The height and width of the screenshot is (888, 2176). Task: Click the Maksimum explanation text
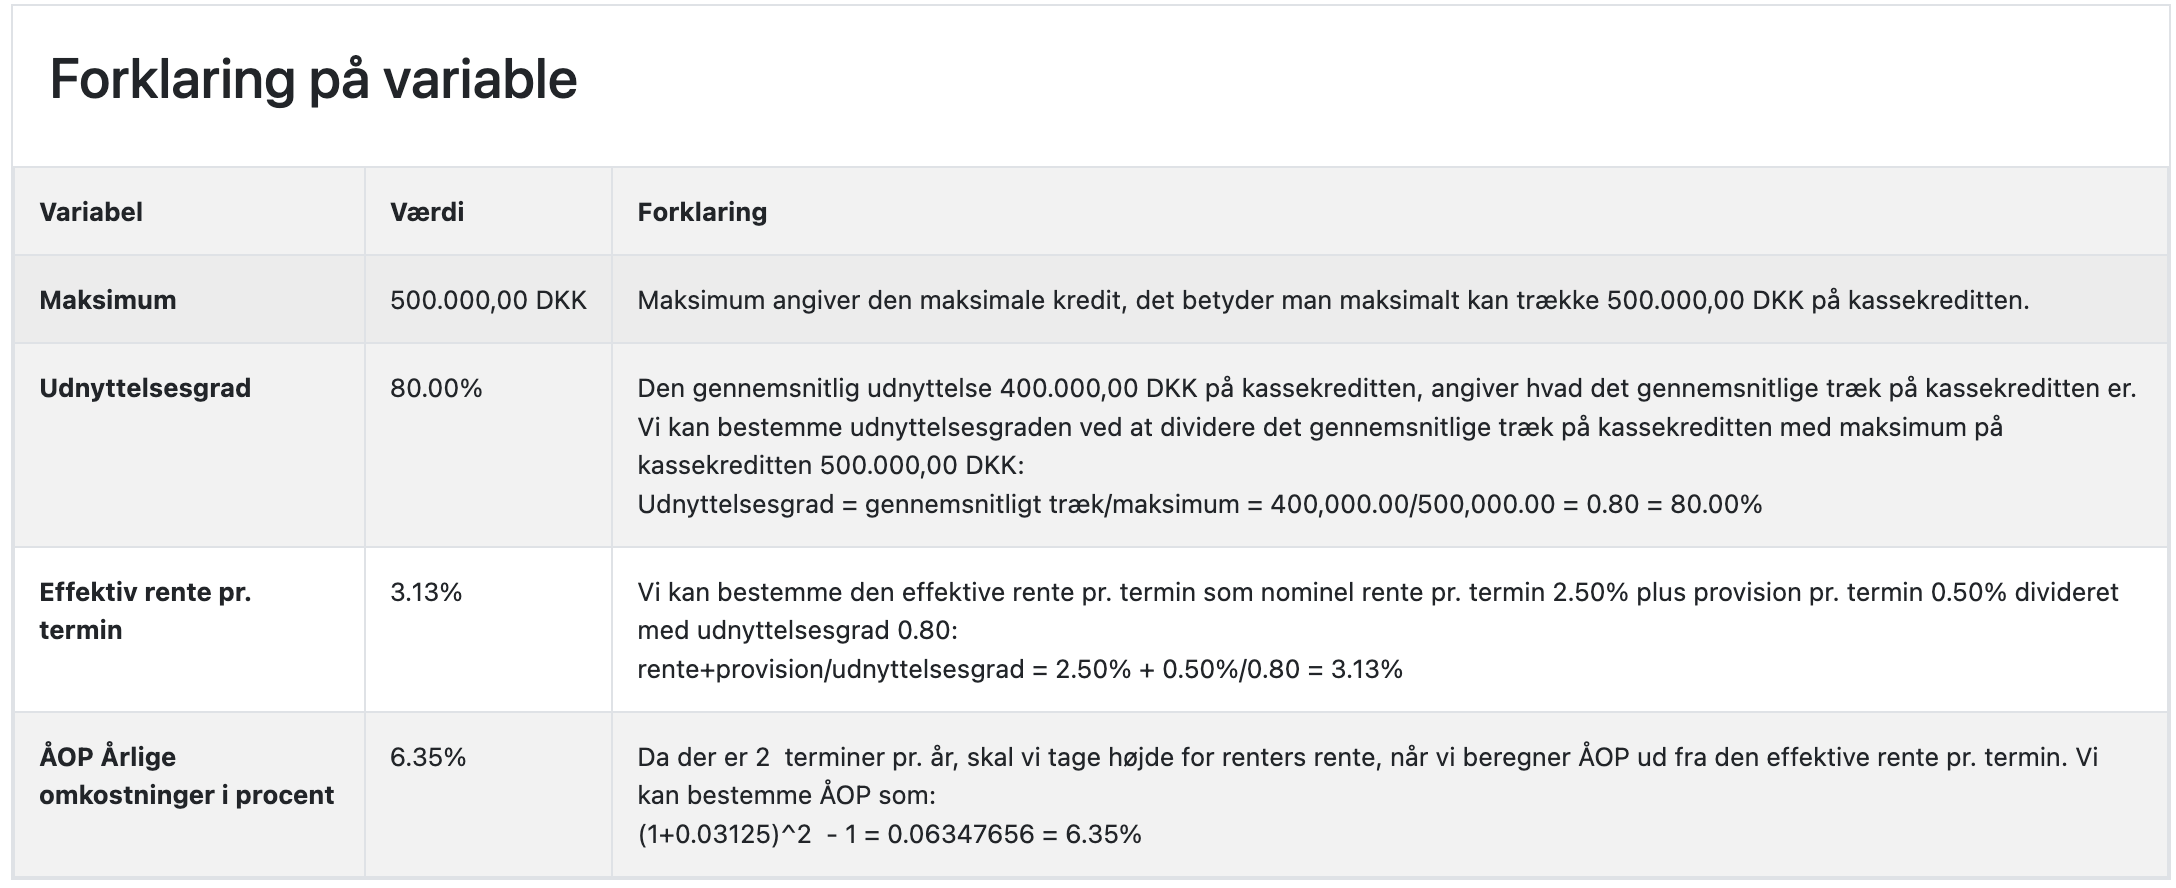point(1333,300)
